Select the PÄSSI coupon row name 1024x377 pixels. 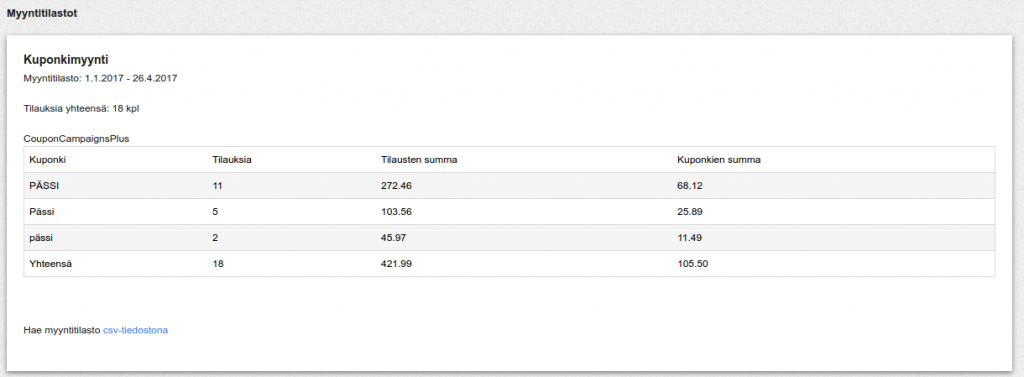pos(44,186)
